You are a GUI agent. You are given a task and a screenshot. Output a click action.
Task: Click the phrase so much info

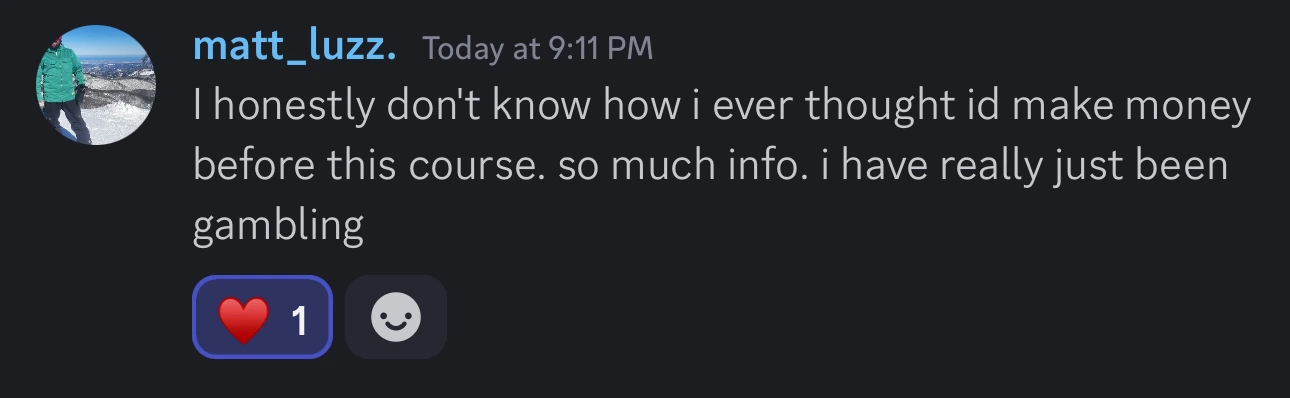click(679, 166)
